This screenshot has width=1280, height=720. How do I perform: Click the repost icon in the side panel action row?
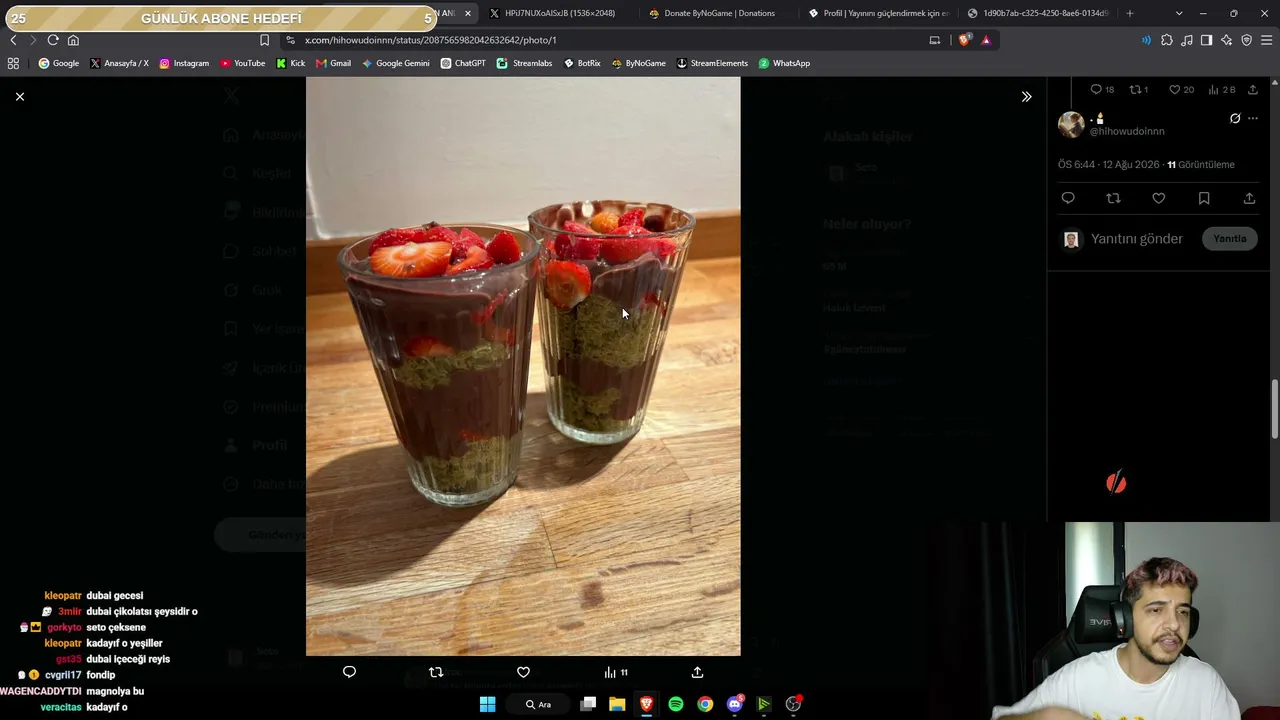coord(1113,198)
